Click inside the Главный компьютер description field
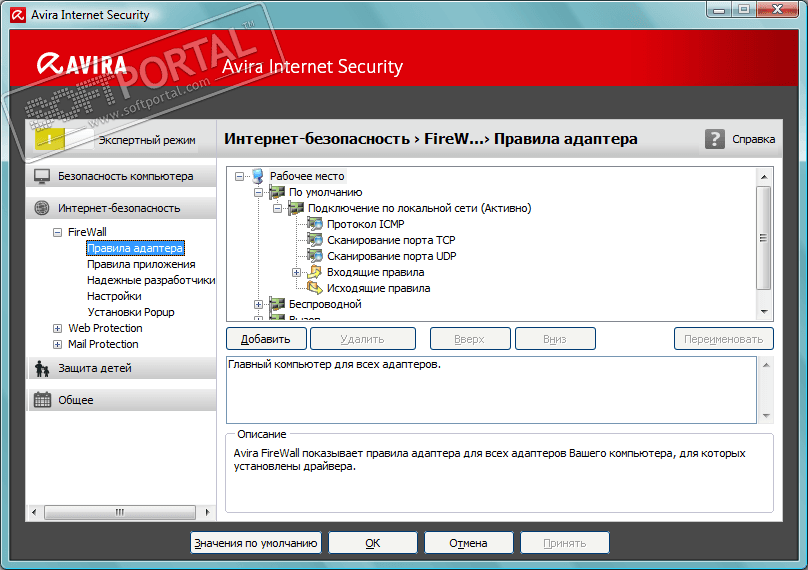The image size is (808, 570). tap(492, 390)
